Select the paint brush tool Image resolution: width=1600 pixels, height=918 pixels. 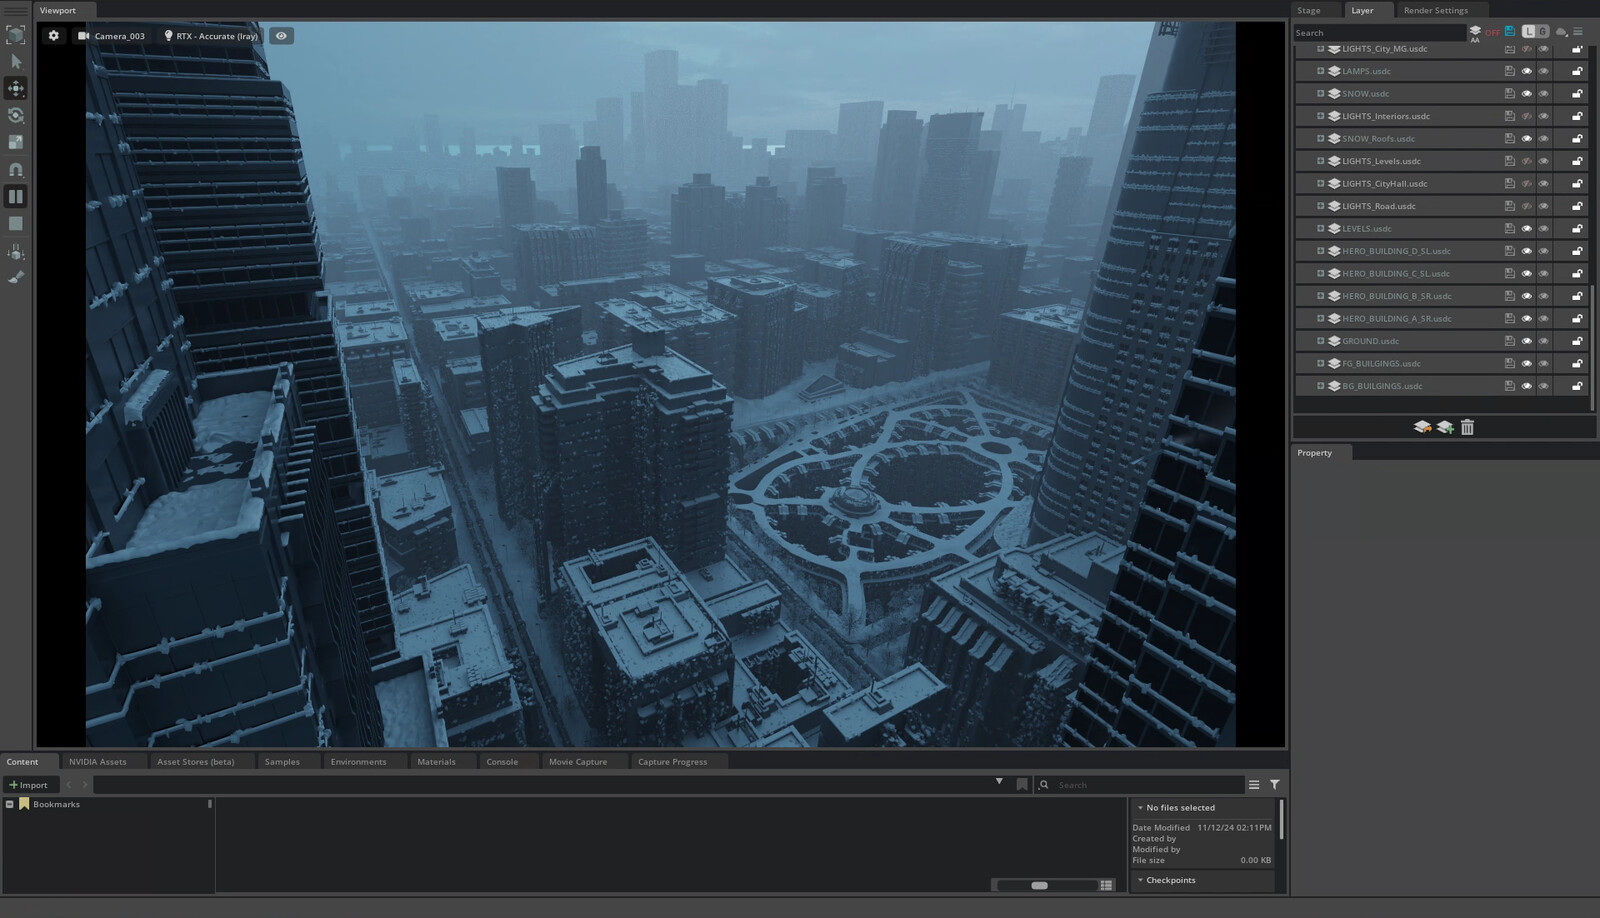(16, 277)
